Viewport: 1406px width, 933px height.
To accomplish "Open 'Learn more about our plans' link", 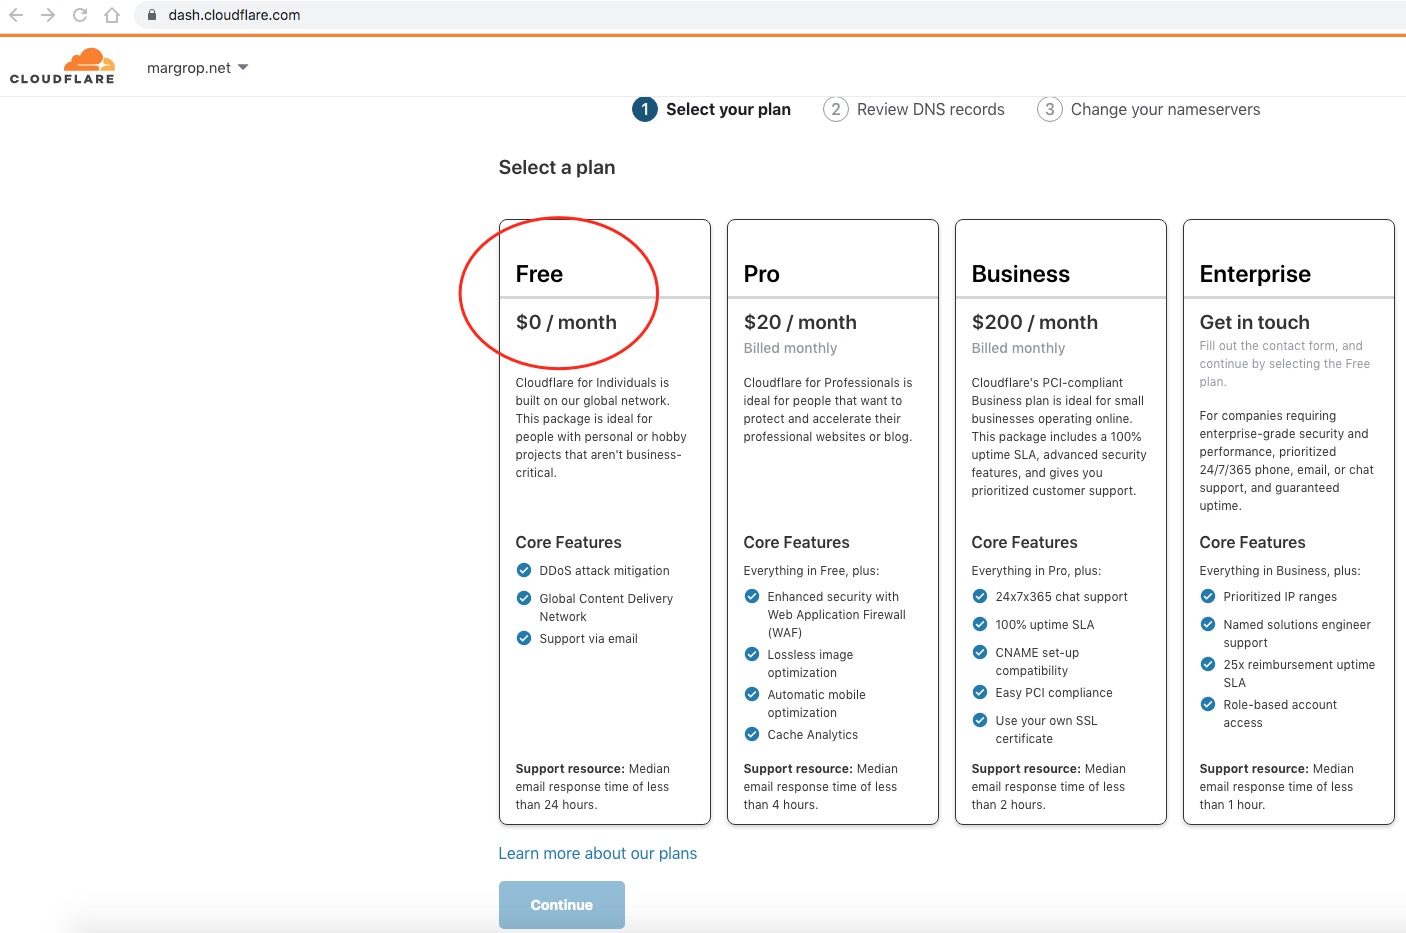I will pyautogui.click(x=597, y=853).
